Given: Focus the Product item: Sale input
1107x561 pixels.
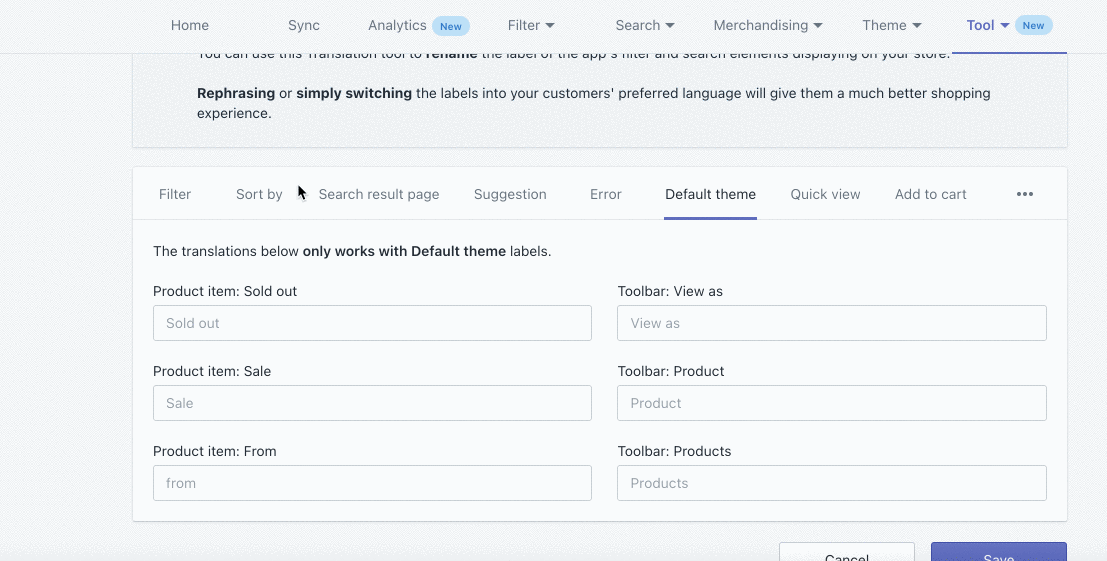Looking at the screenshot, I should click(372, 403).
